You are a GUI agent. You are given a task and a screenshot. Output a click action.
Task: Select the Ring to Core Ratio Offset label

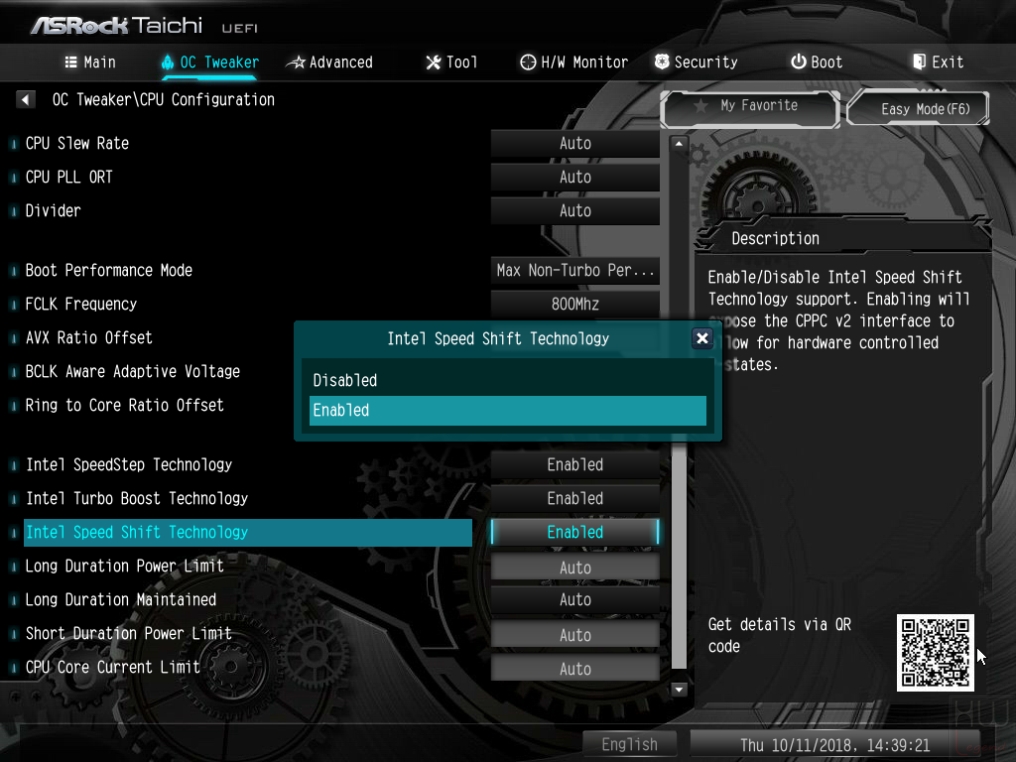[124, 405]
